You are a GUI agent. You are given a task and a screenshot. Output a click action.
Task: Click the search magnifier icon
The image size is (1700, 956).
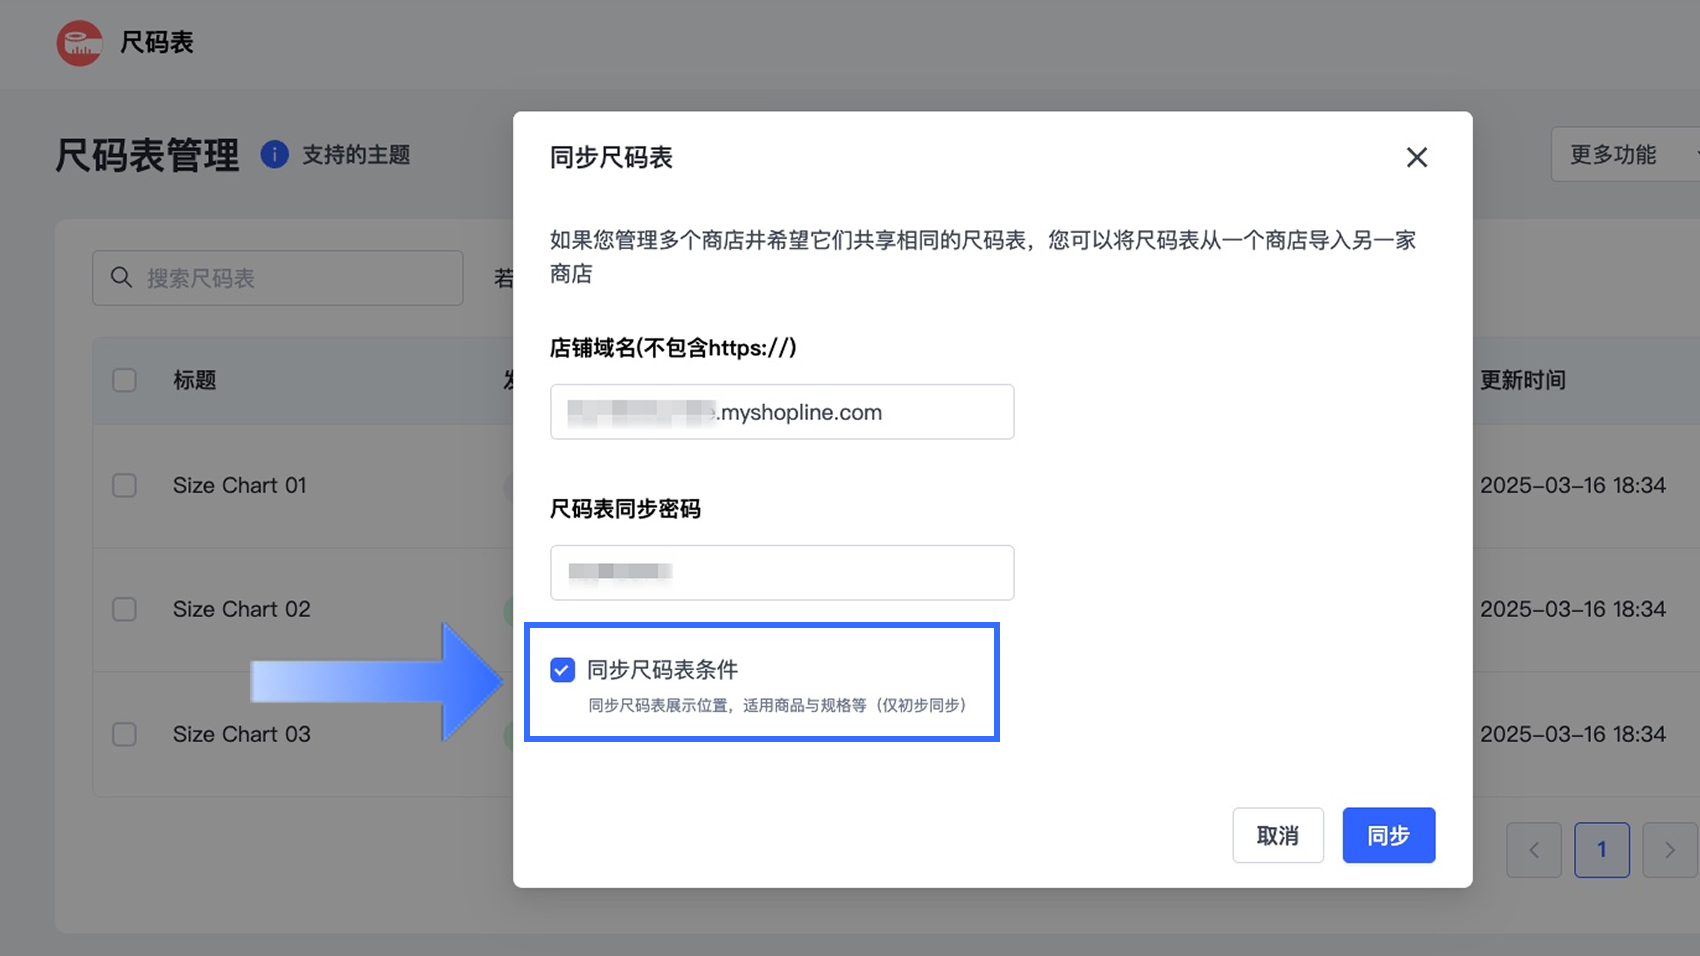point(121,277)
